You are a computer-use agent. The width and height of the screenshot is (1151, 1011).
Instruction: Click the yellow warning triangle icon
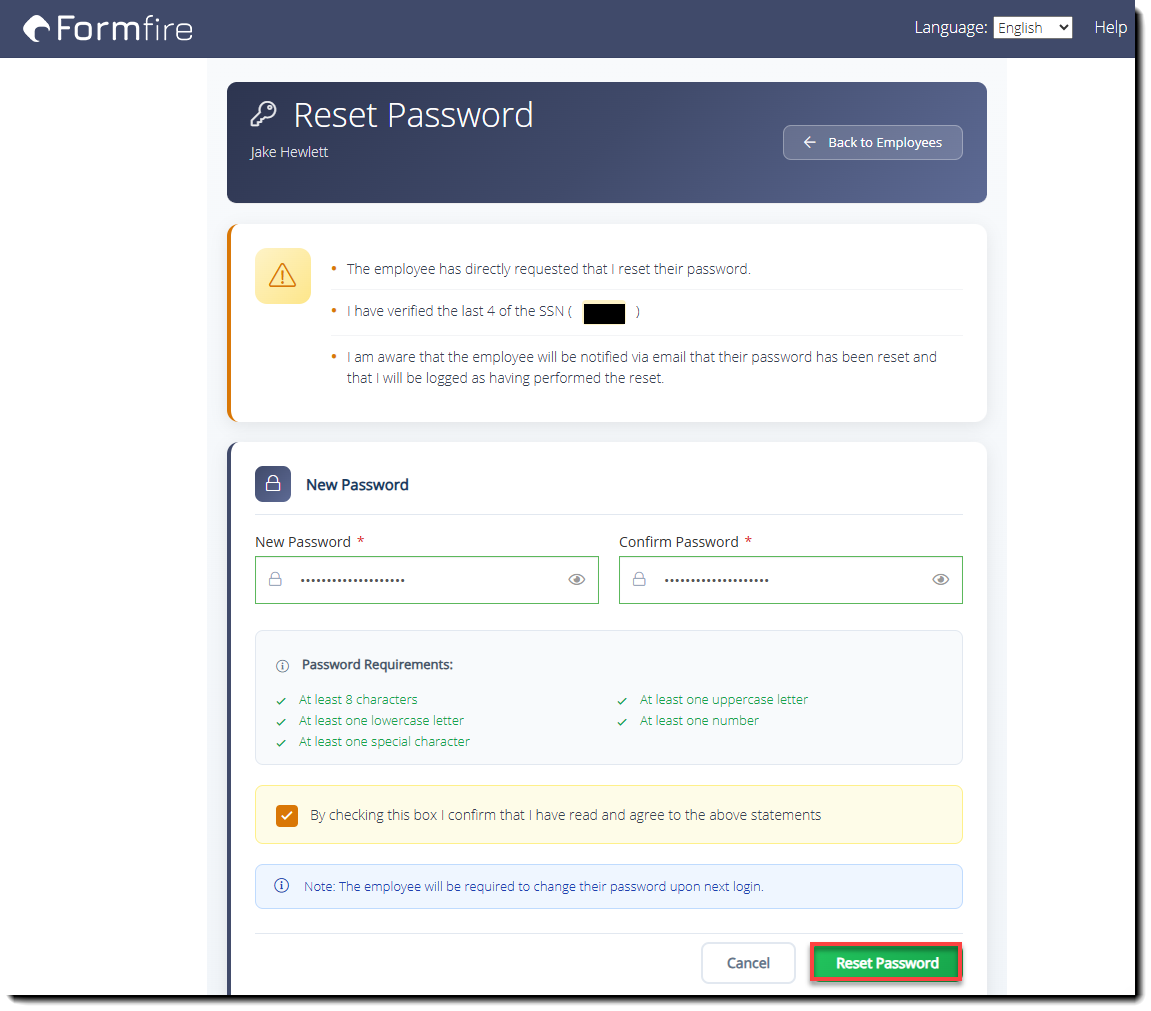(x=283, y=276)
